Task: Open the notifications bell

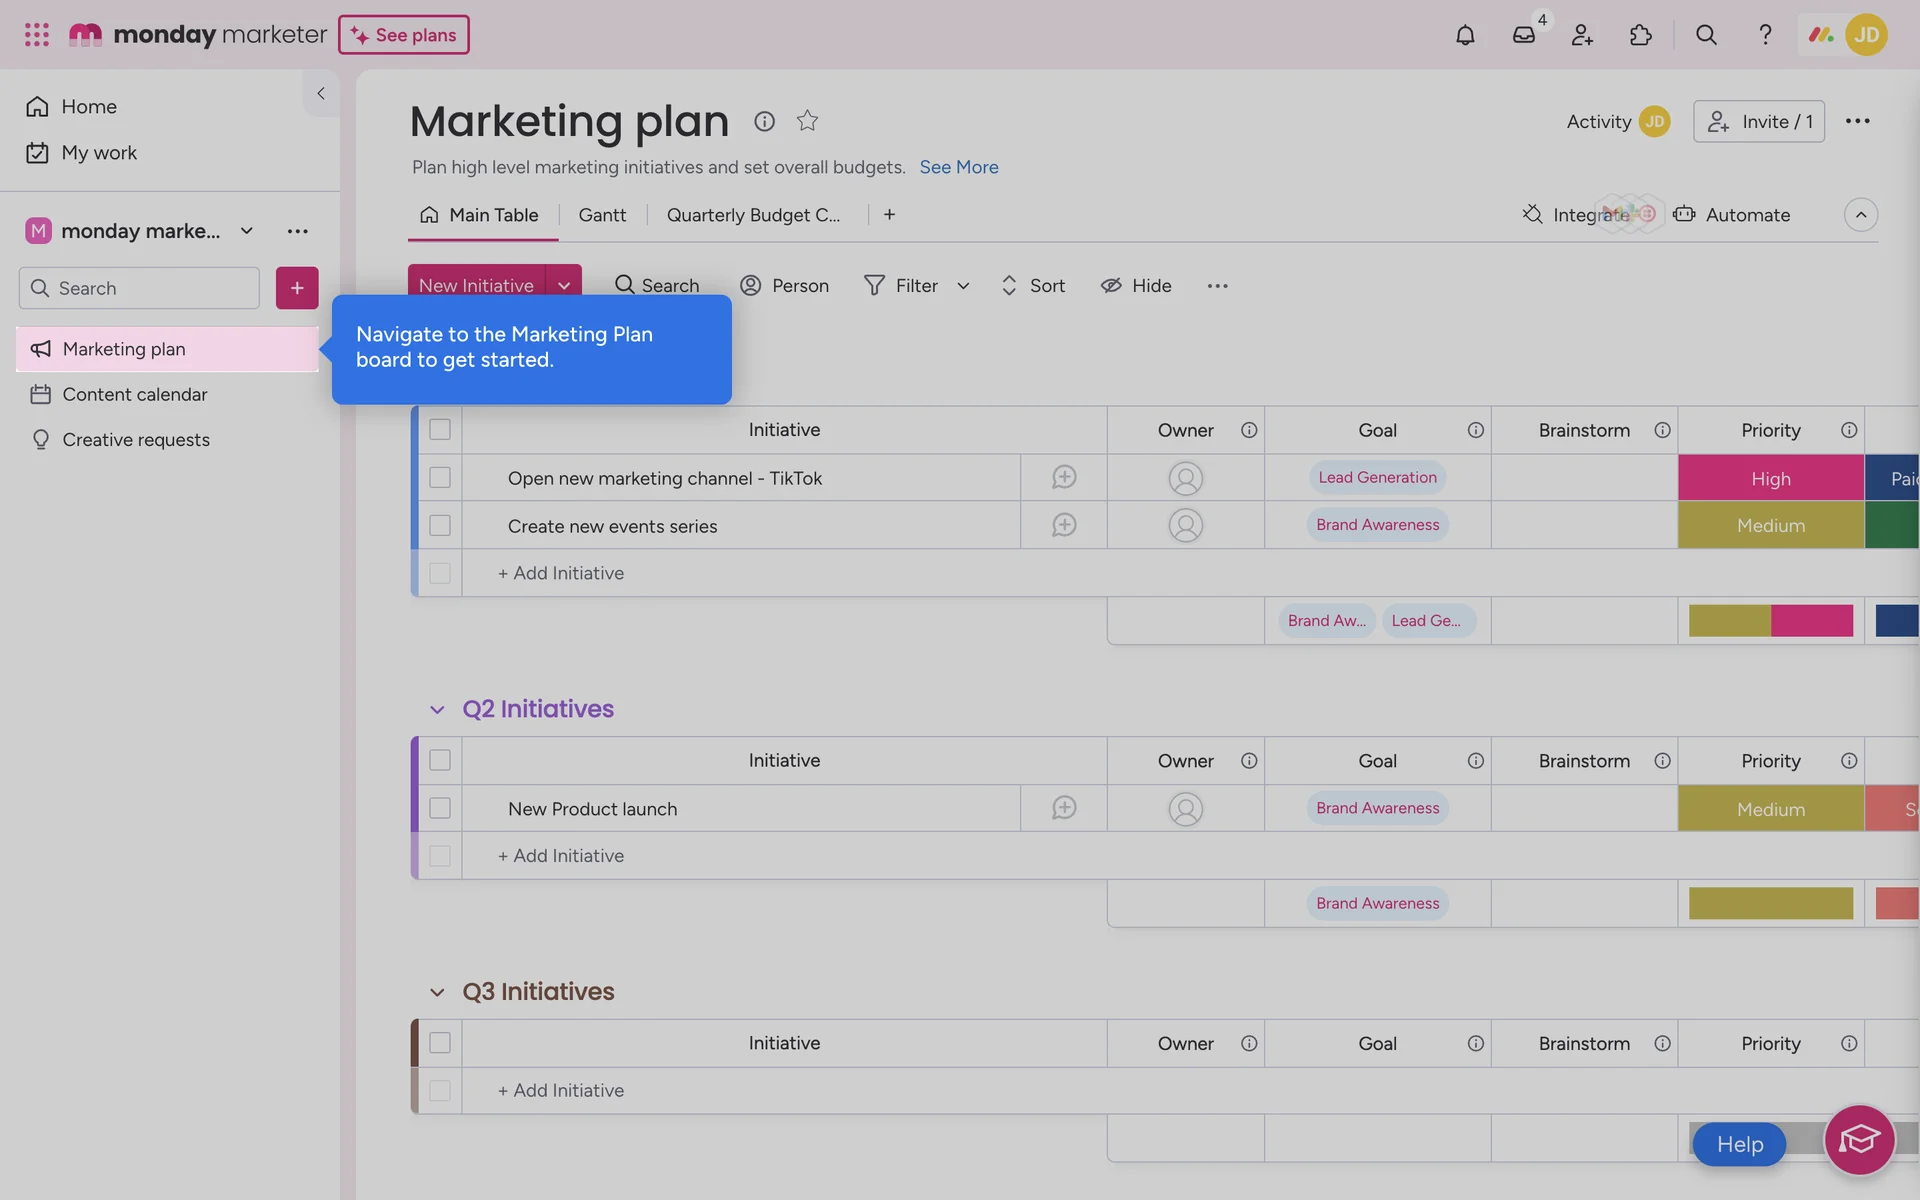Action: [1465, 35]
